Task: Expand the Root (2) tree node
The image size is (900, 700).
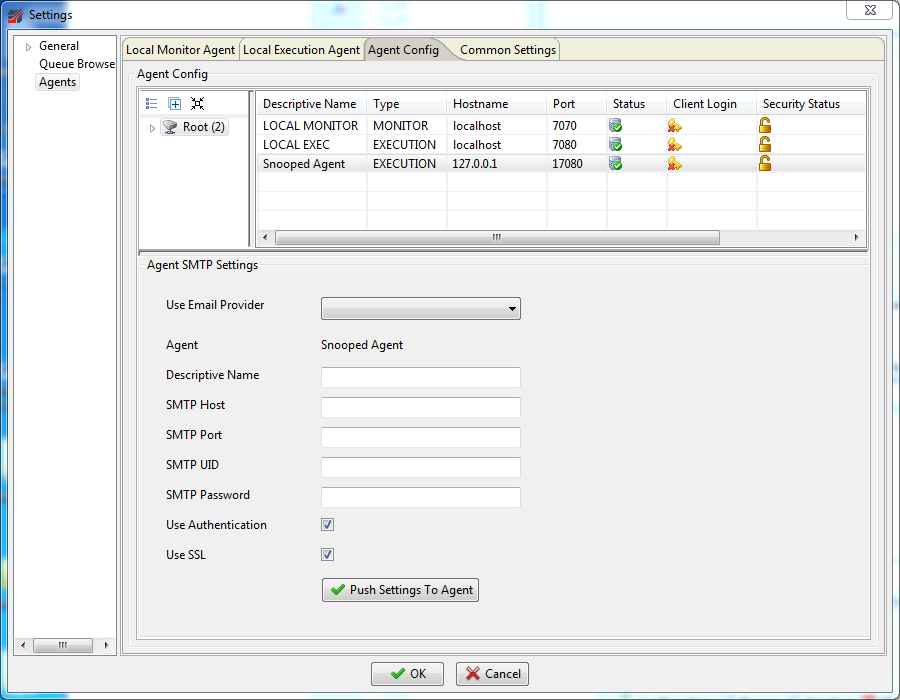Action: tap(153, 128)
